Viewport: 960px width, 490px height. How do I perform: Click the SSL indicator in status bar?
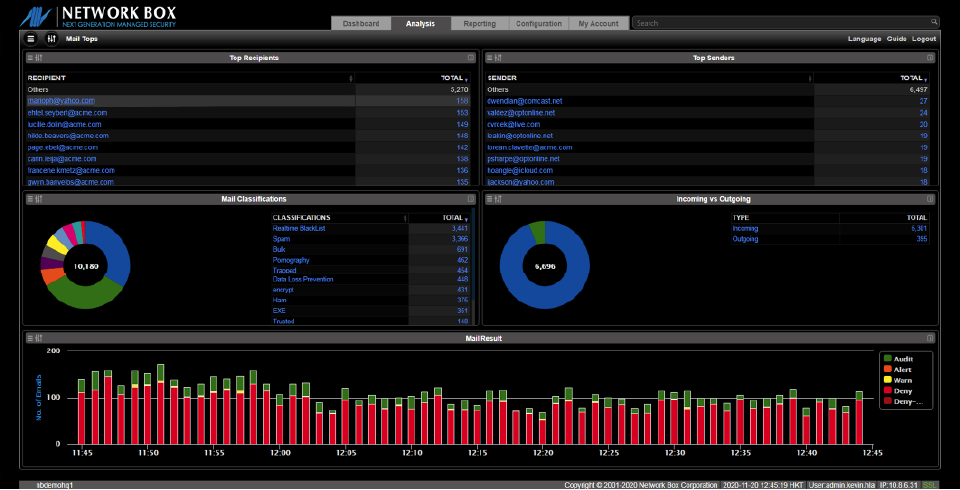point(929,485)
